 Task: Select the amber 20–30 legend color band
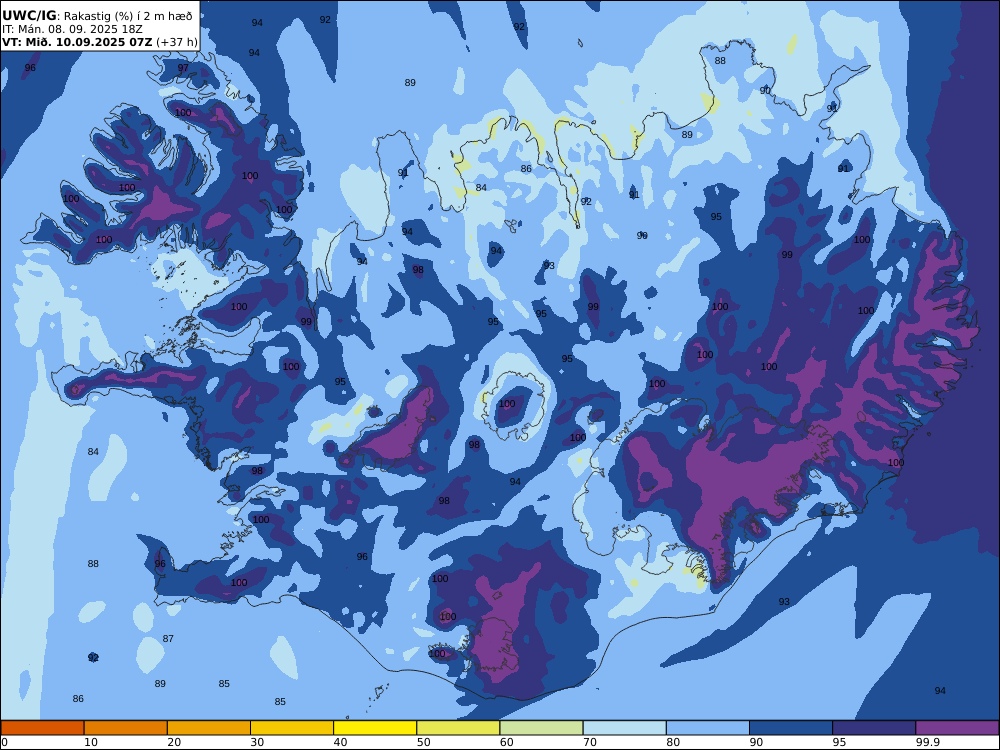(x=209, y=728)
